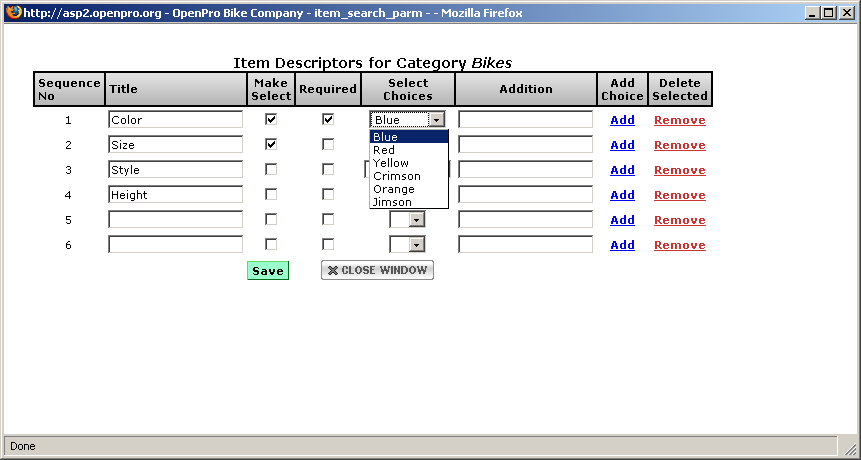This screenshot has height=460, width=861.
Task: Enable Make Select checkbox for Style row
Action: point(271,169)
